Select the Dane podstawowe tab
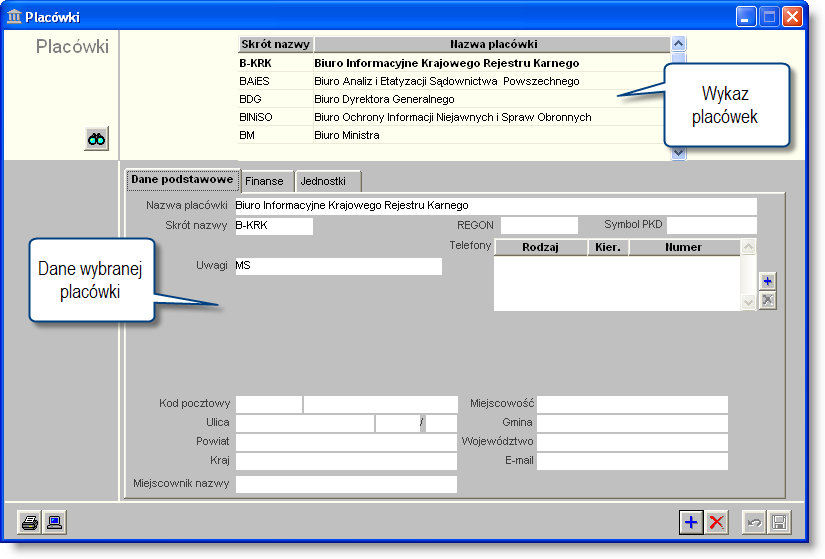Viewport: 825px width, 559px height. point(182,179)
